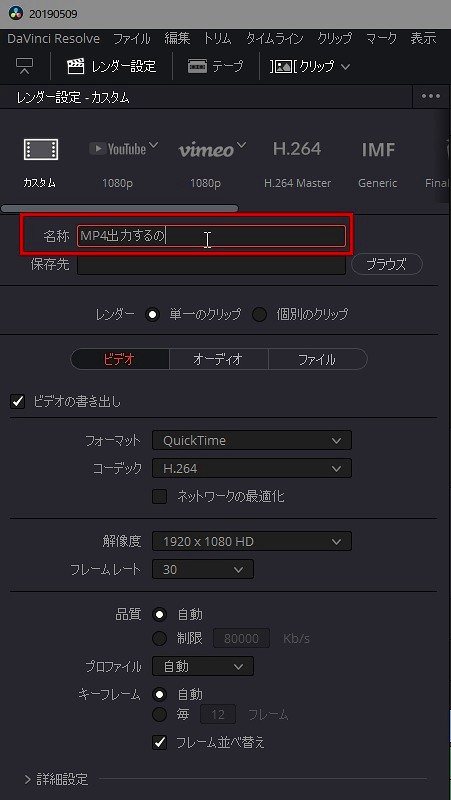This screenshot has width=451, height=800.
Task: Click the ブラウズ button
Action: pos(387,264)
